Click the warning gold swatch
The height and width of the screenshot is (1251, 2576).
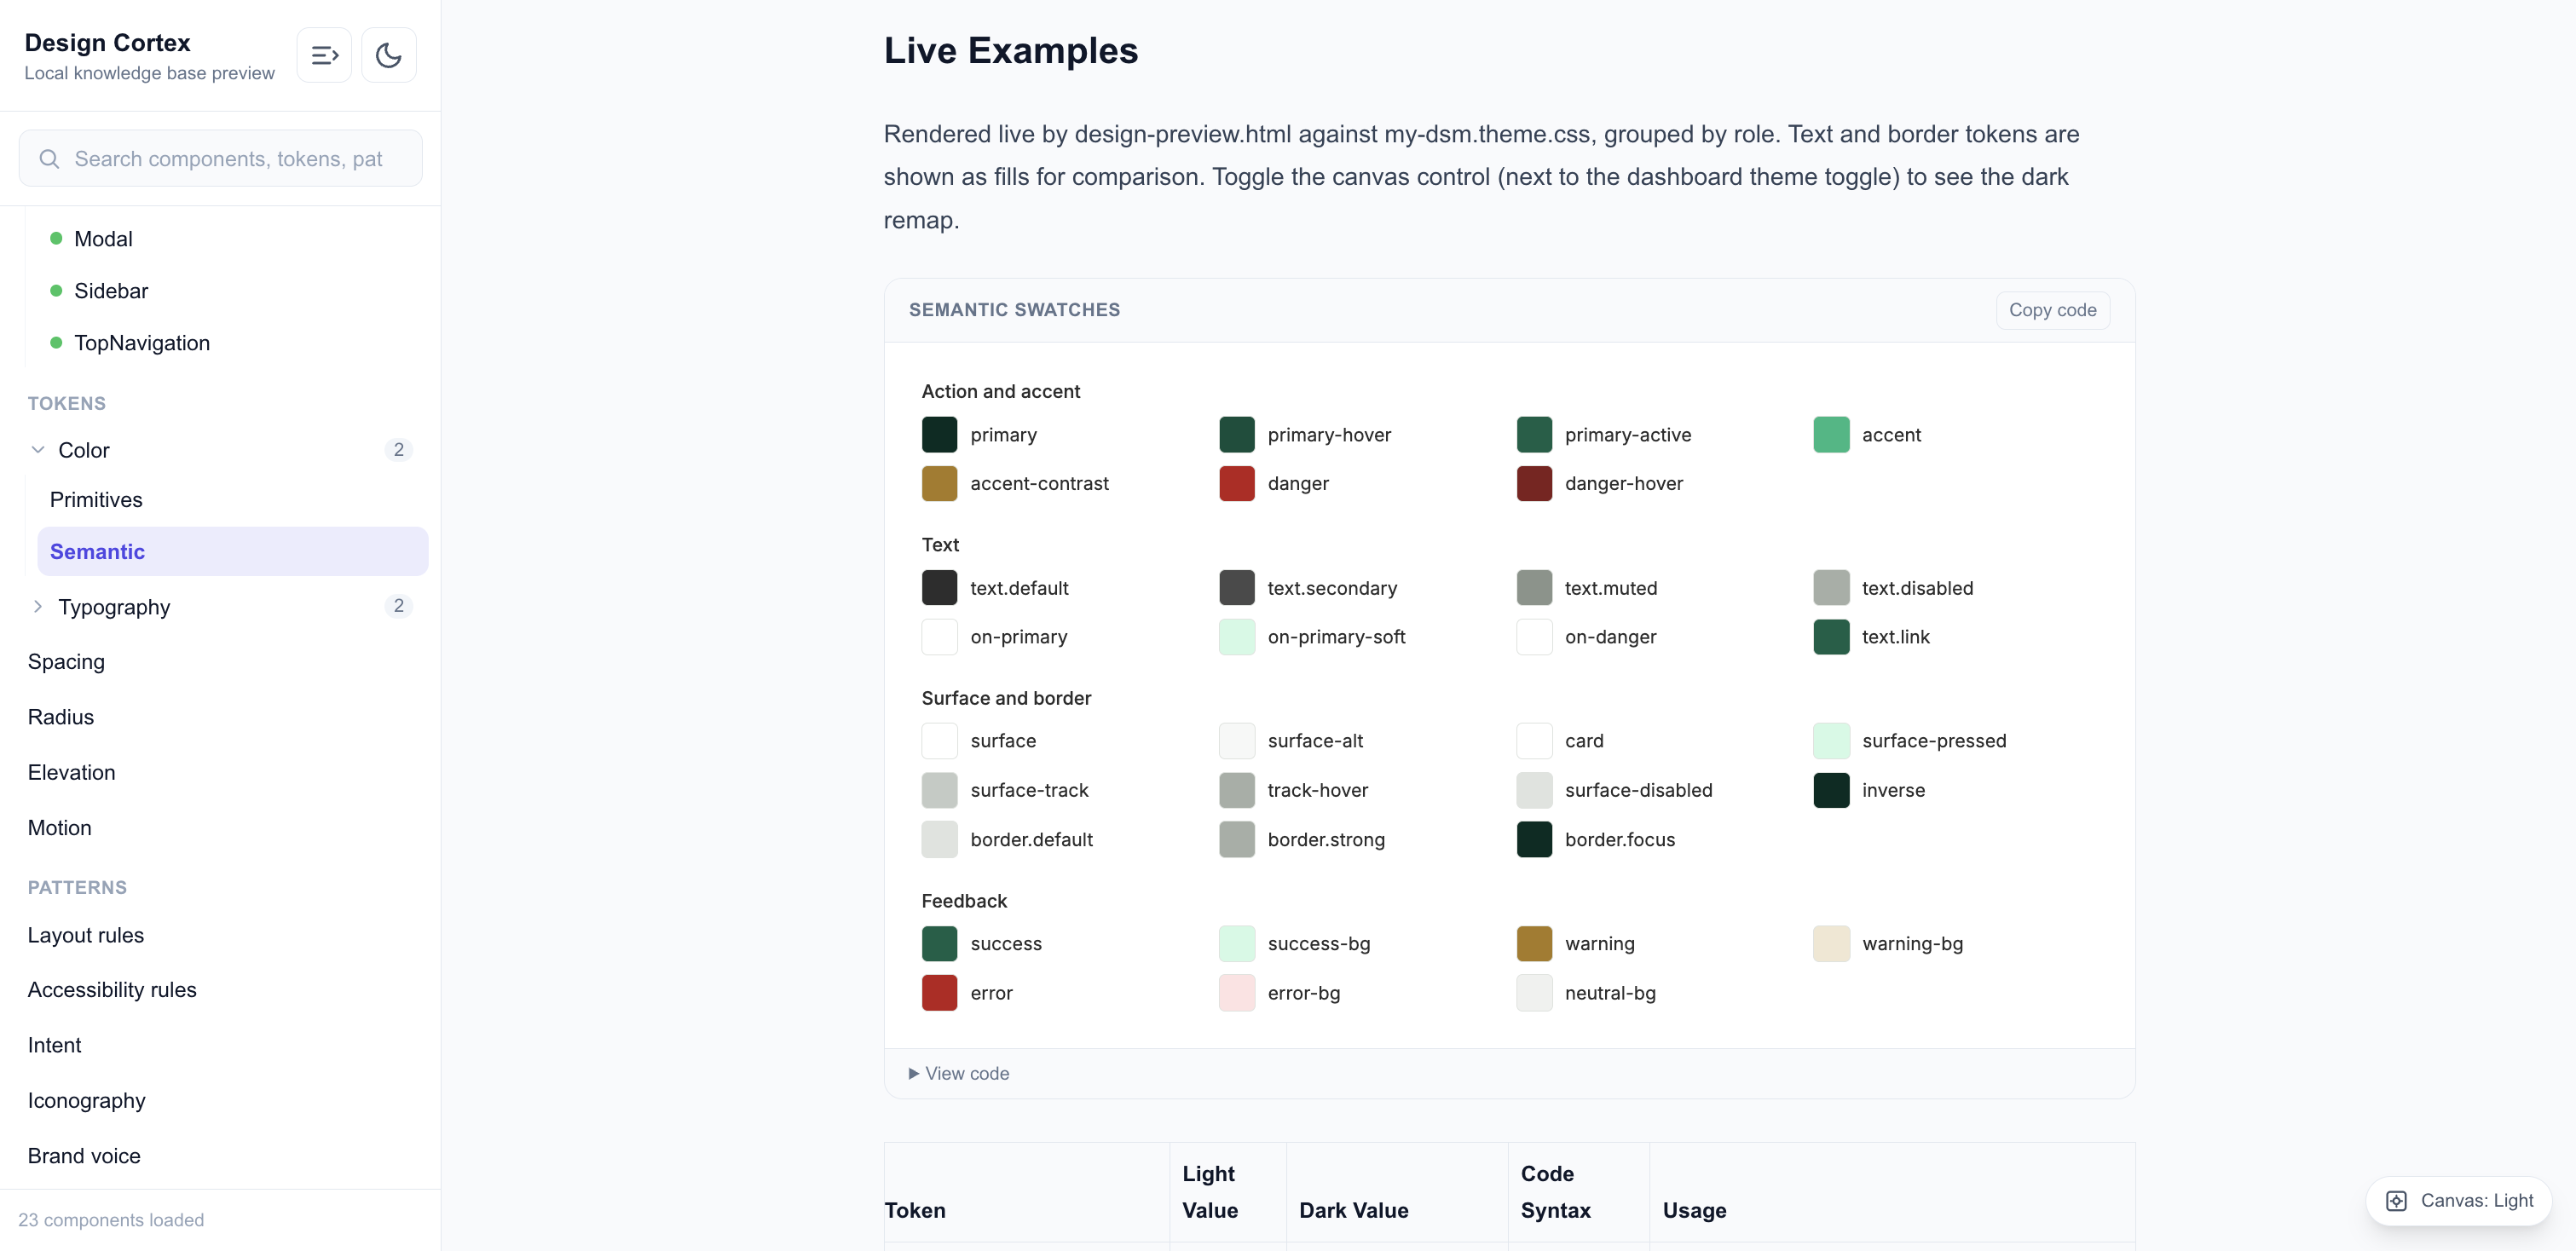coord(1534,944)
